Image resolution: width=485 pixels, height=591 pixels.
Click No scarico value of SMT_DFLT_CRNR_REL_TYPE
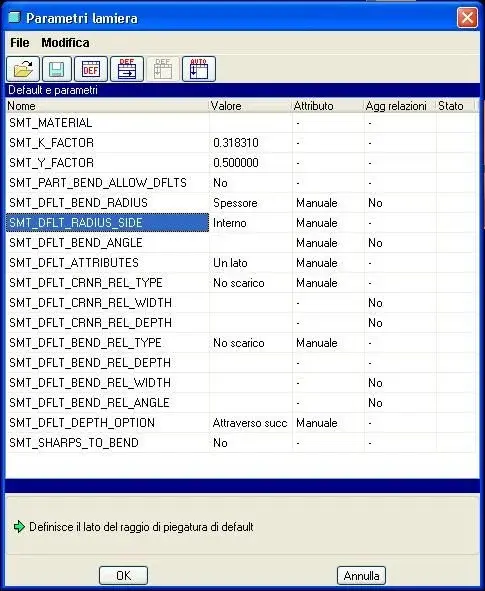coord(239,283)
